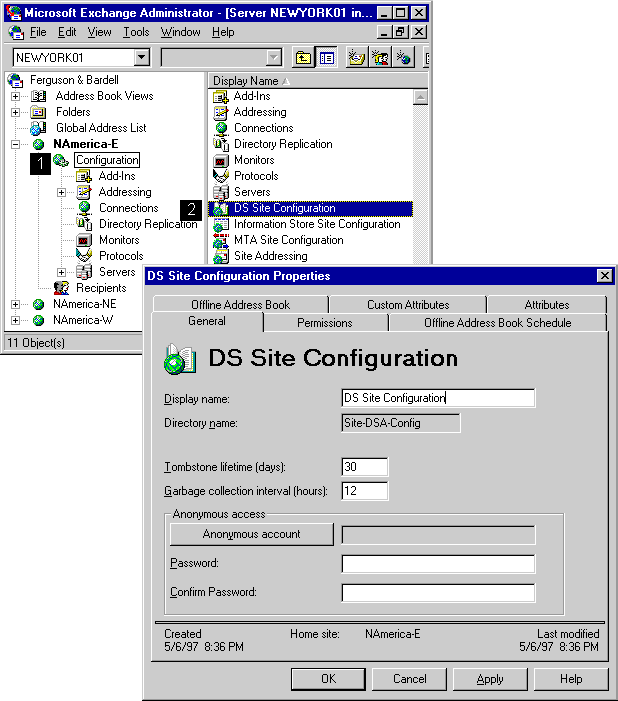Click the Folders tree icon

tap(38, 112)
